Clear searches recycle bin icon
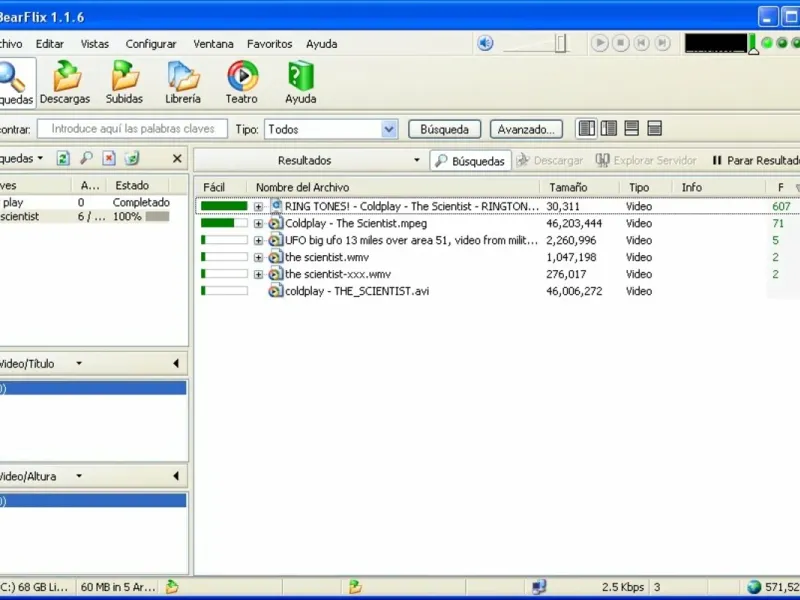This screenshot has height=600, width=800. point(132,159)
